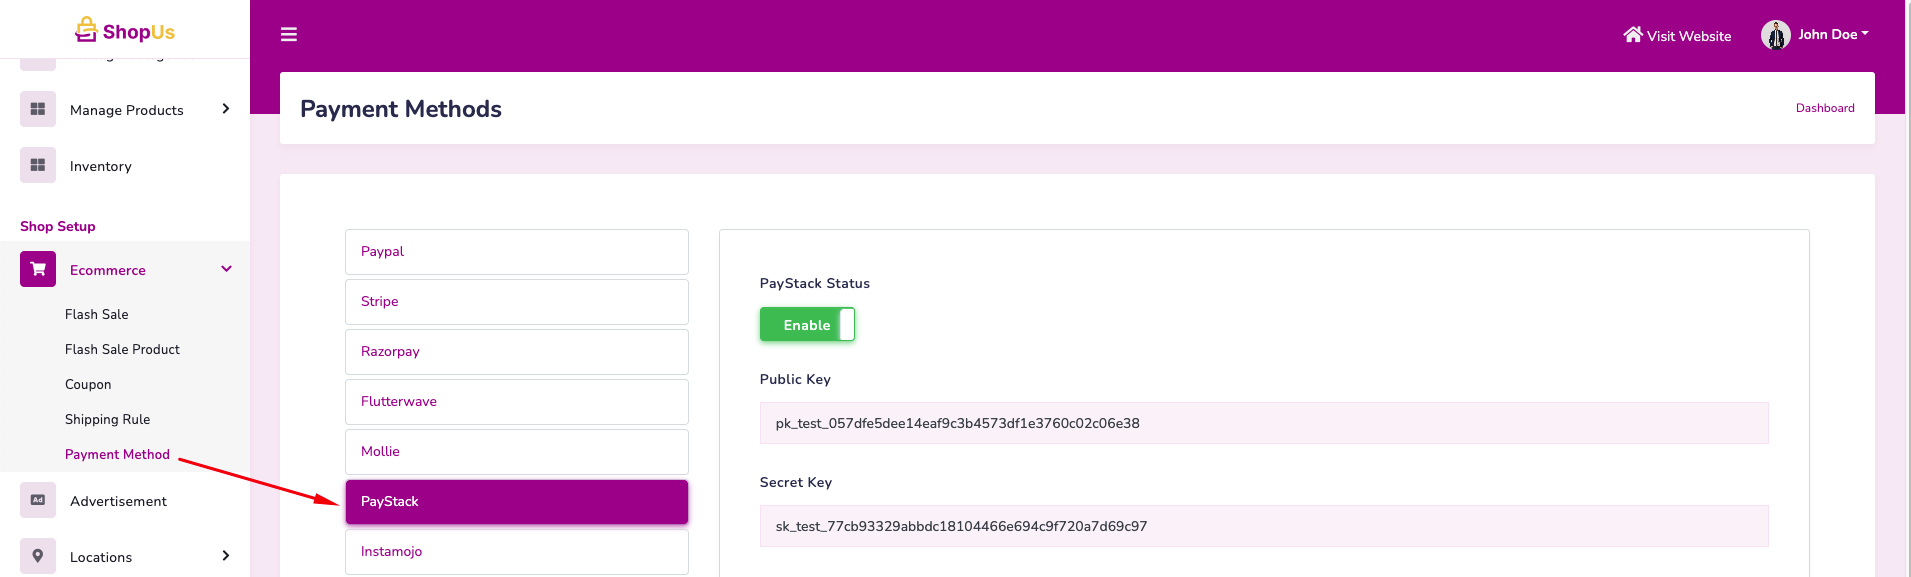The image size is (1911, 577).
Task: Go to the Dashboard breadcrumb link
Action: (x=1824, y=108)
